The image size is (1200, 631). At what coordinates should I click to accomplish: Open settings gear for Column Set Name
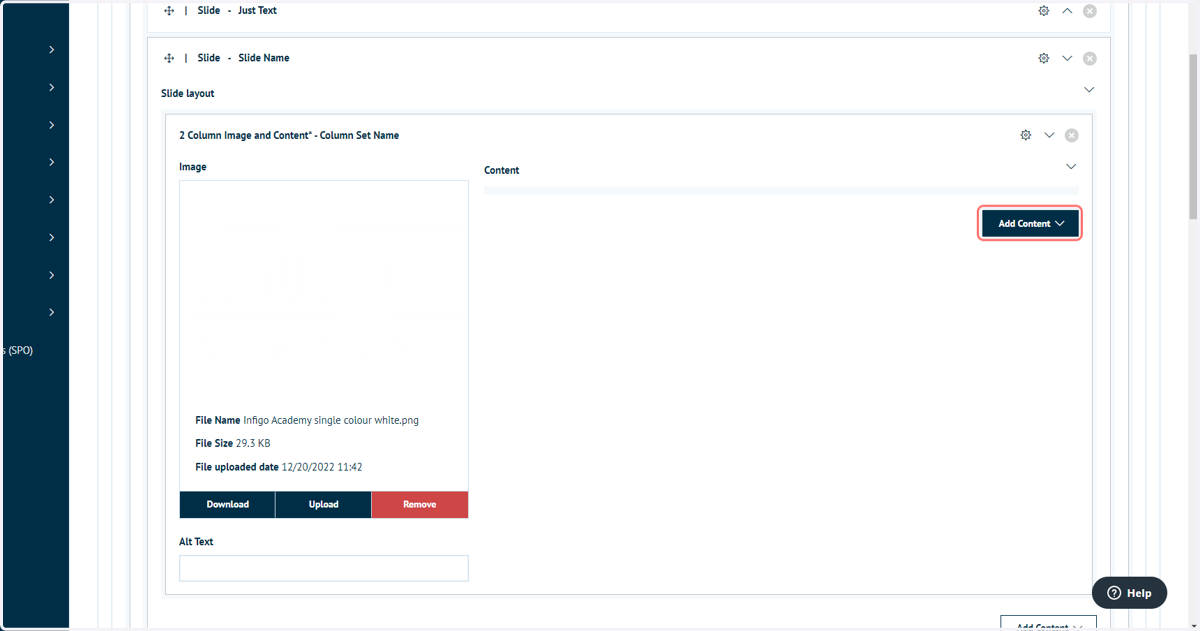[x=1026, y=135]
